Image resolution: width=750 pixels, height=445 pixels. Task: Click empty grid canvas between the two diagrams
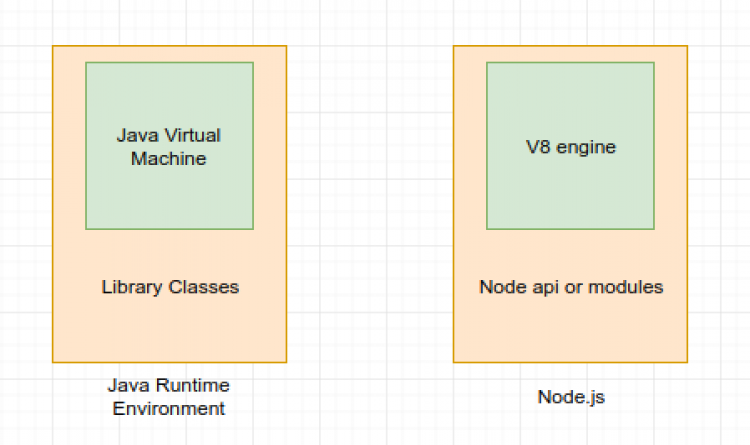coord(370,200)
